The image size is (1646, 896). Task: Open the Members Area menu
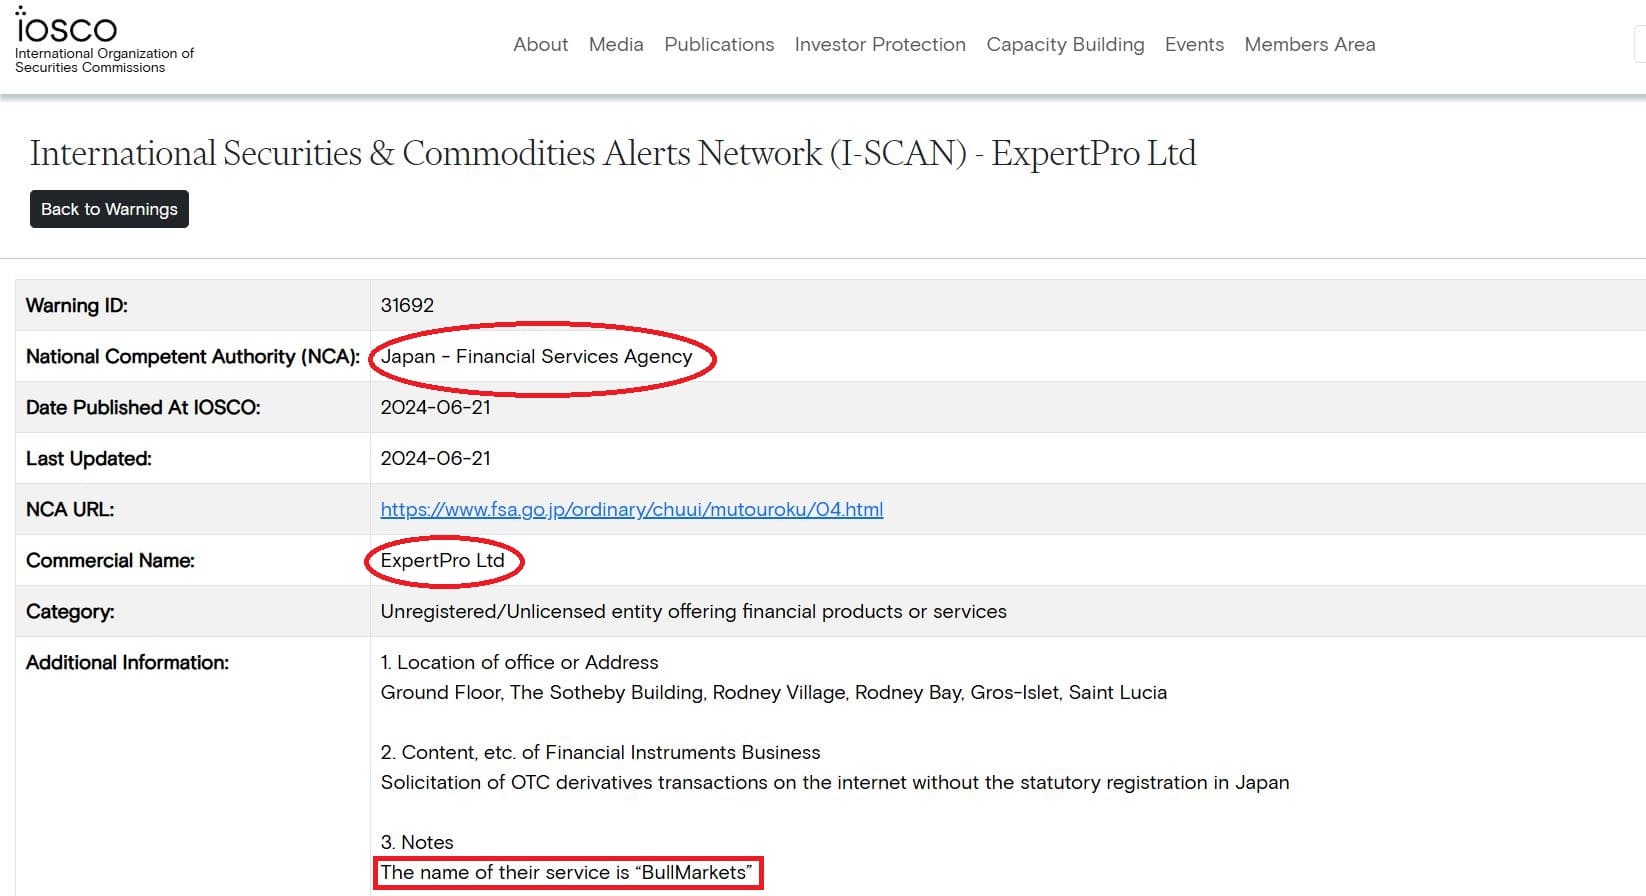[x=1309, y=45]
